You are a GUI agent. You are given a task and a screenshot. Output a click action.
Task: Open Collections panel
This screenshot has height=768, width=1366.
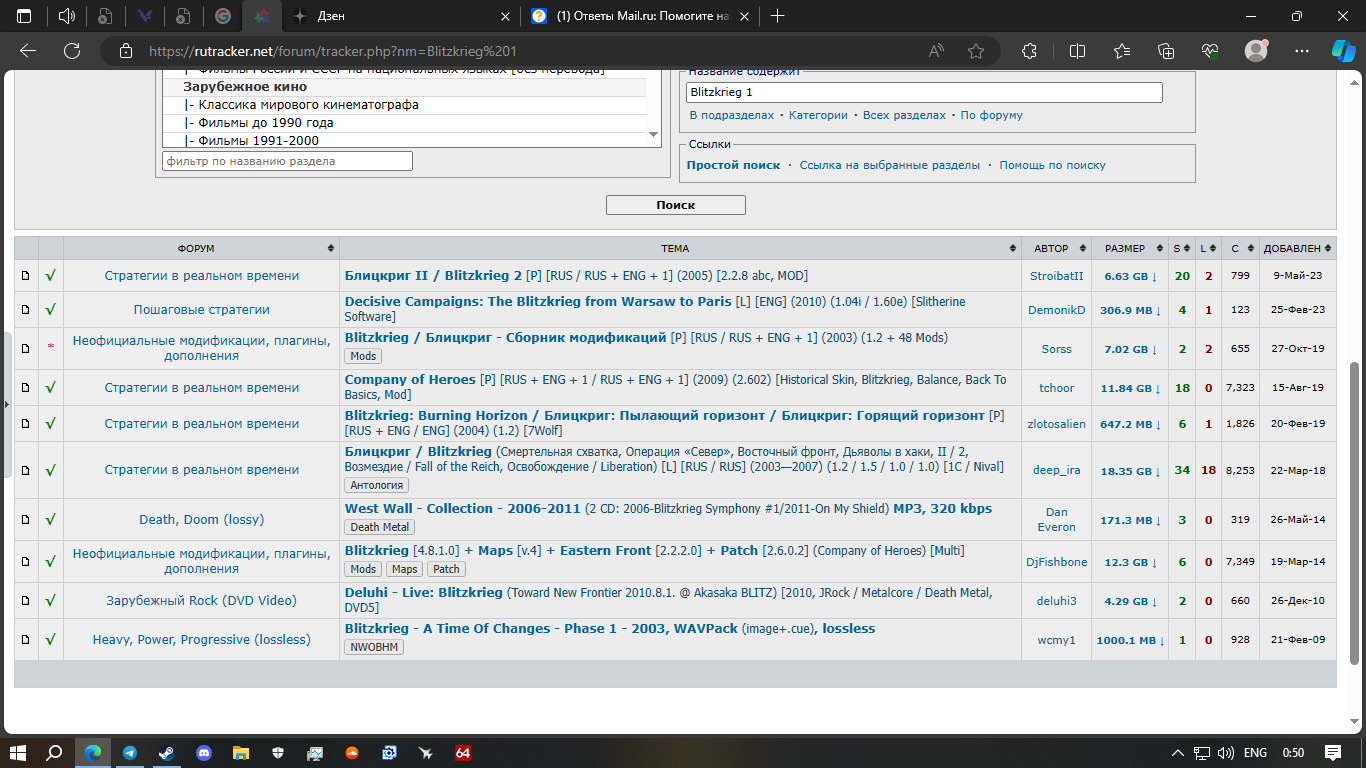click(x=1165, y=51)
